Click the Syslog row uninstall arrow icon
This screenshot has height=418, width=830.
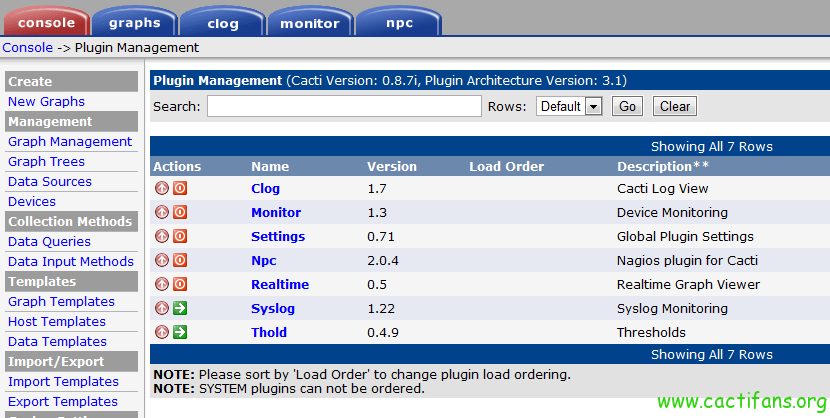162,308
